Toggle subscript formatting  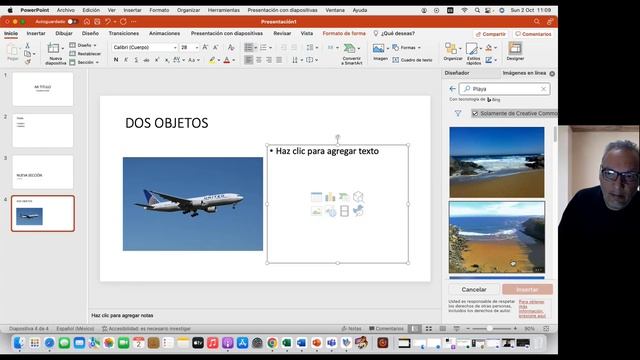(x=167, y=60)
